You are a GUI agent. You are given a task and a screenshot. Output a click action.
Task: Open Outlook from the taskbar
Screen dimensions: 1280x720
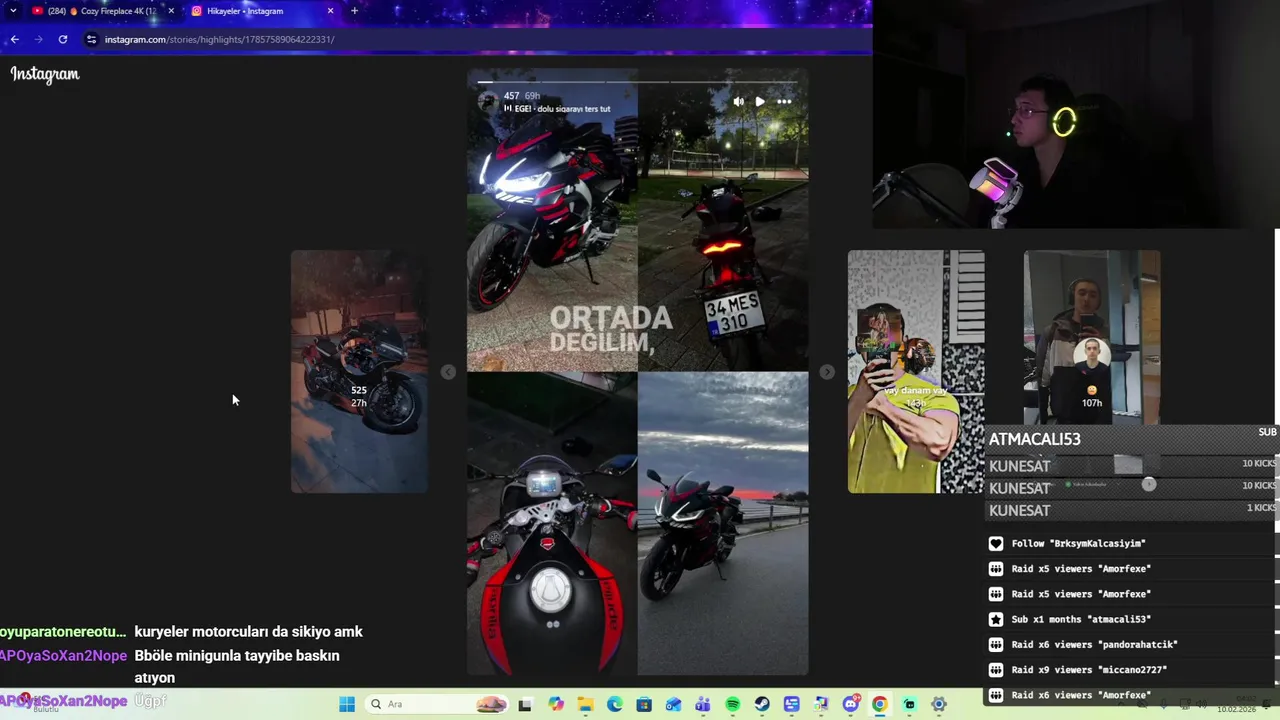673,704
